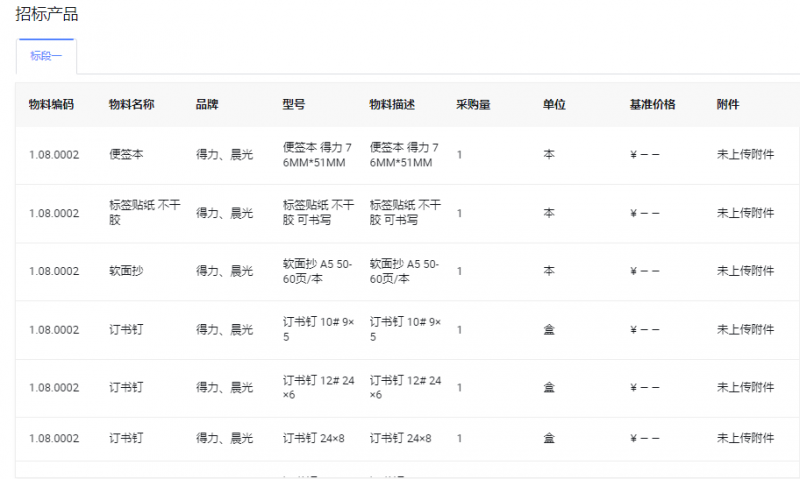Viewport: 800px width, 479px height.
Task: Click the model cell 标签贴纸 不干胶 可书写
Action: click(x=318, y=213)
